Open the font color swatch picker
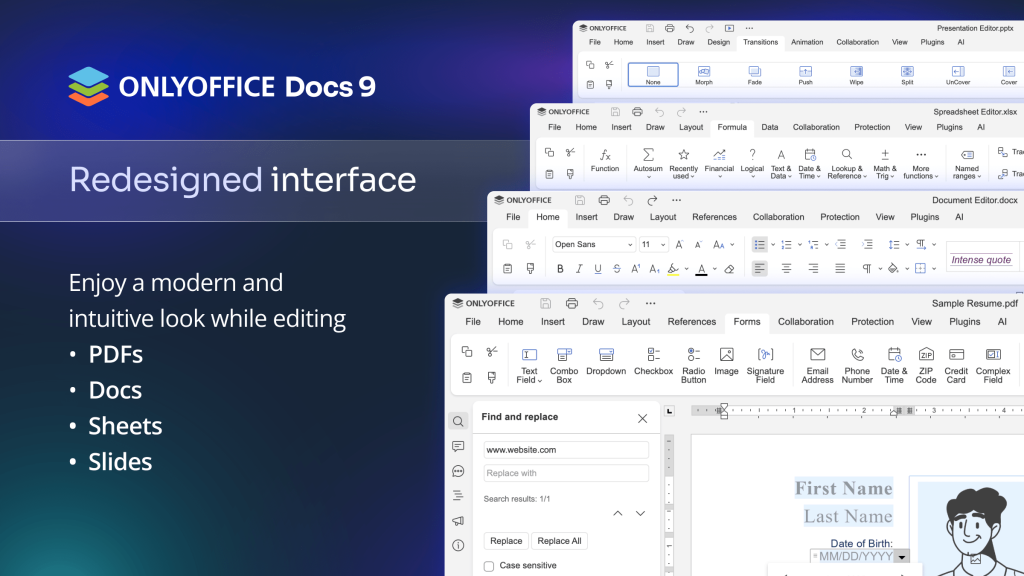This screenshot has width=1024, height=576. 702,269
